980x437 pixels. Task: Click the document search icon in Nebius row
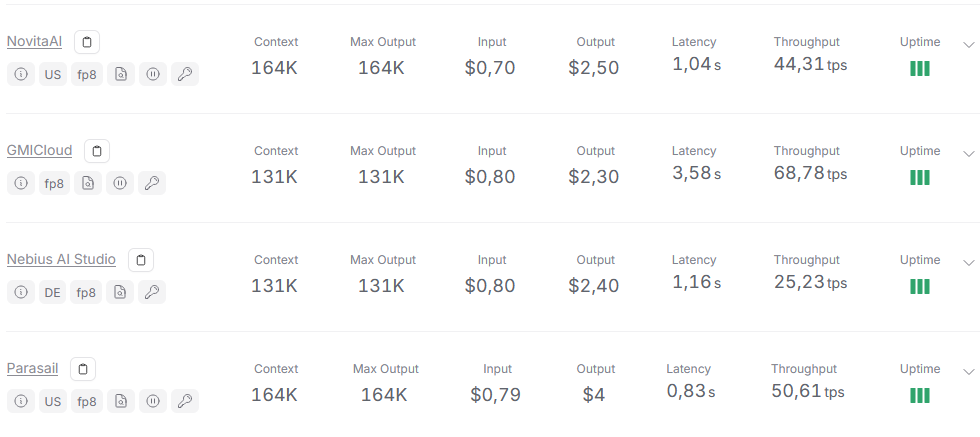[120, 292]
